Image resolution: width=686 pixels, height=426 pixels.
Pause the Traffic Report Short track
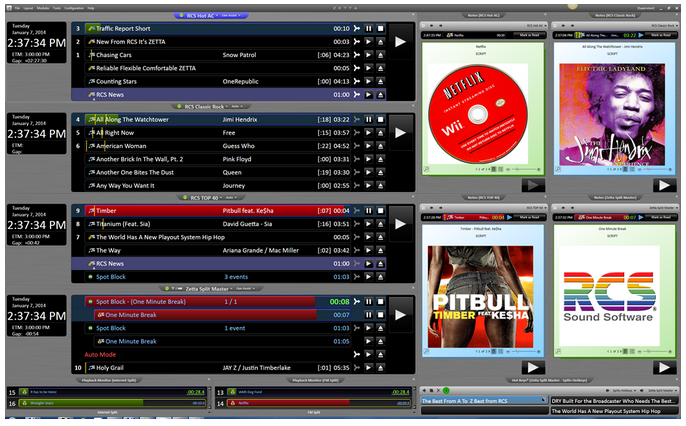pos(368,29)
